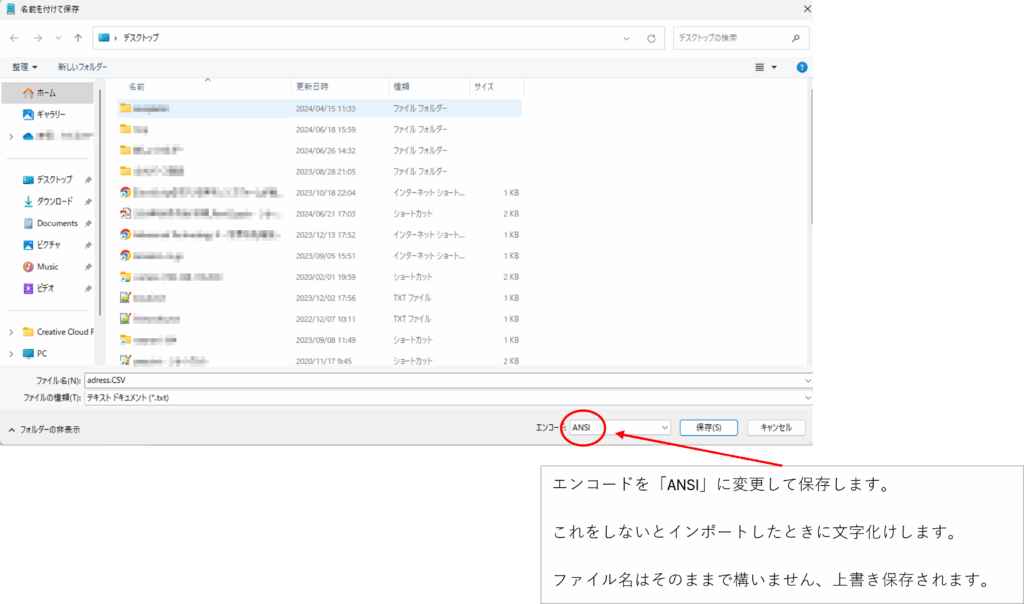Expand the Creative Cloud Files tree item
The width and height of the screenshot is (1024, 604).
tap(11, 332)
